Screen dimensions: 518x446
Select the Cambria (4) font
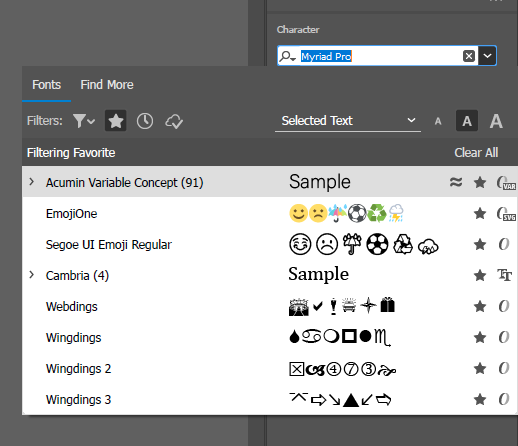point(77,276)
